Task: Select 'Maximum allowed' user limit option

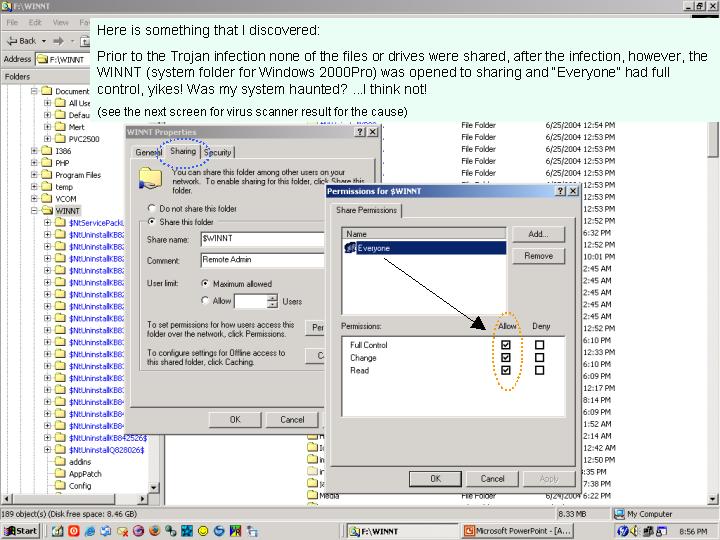Action: pyautogui.click(x=205, y=283)
